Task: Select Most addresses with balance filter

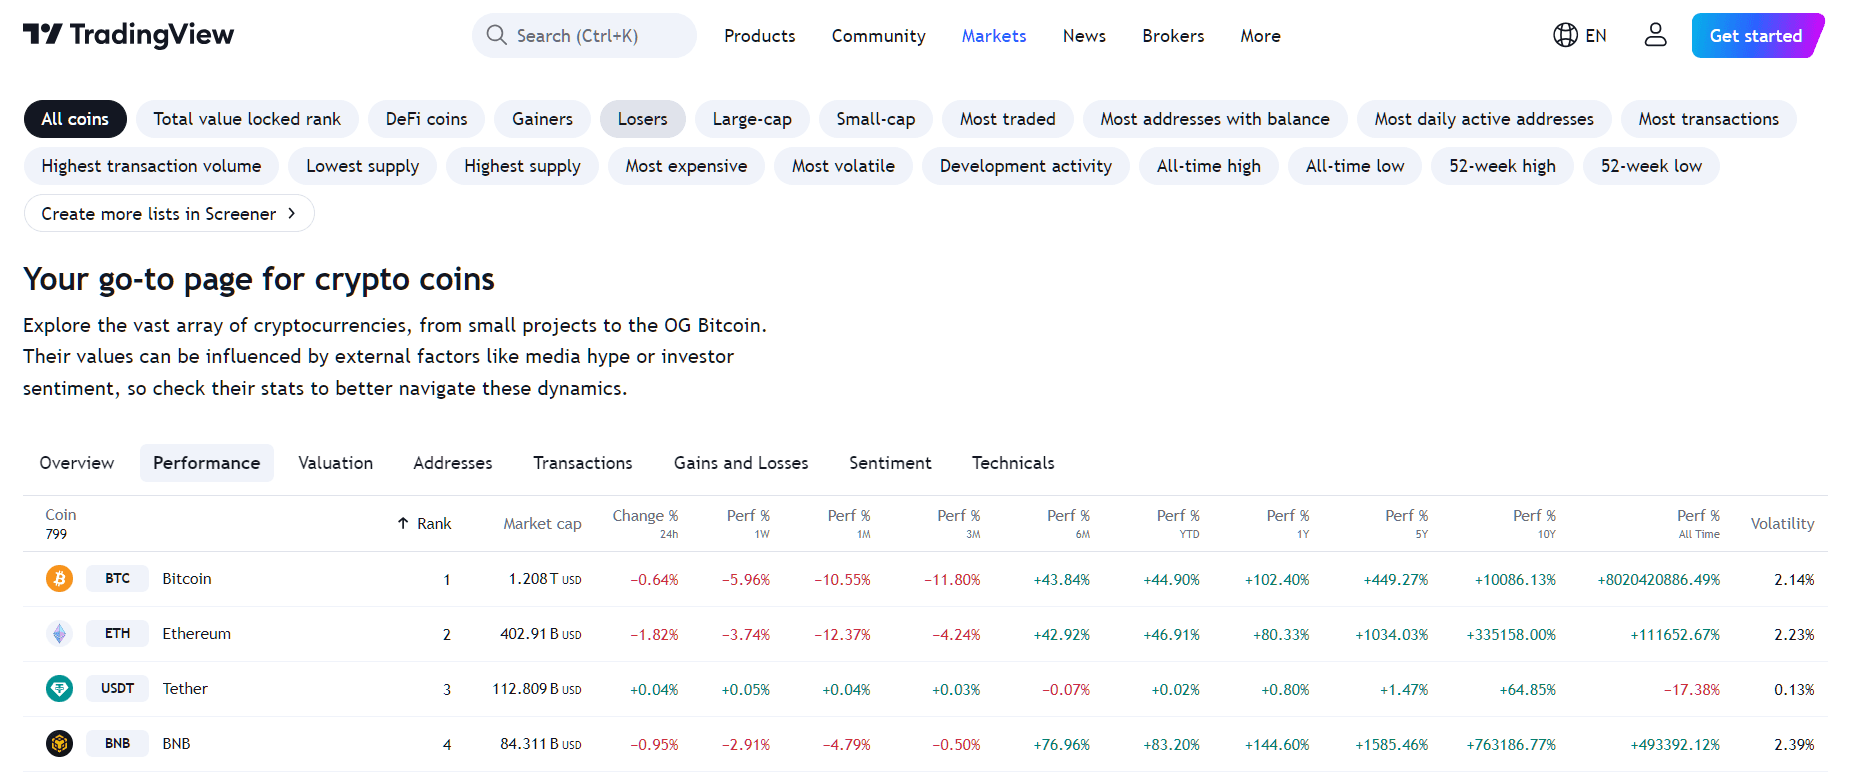Action: 1215,119
